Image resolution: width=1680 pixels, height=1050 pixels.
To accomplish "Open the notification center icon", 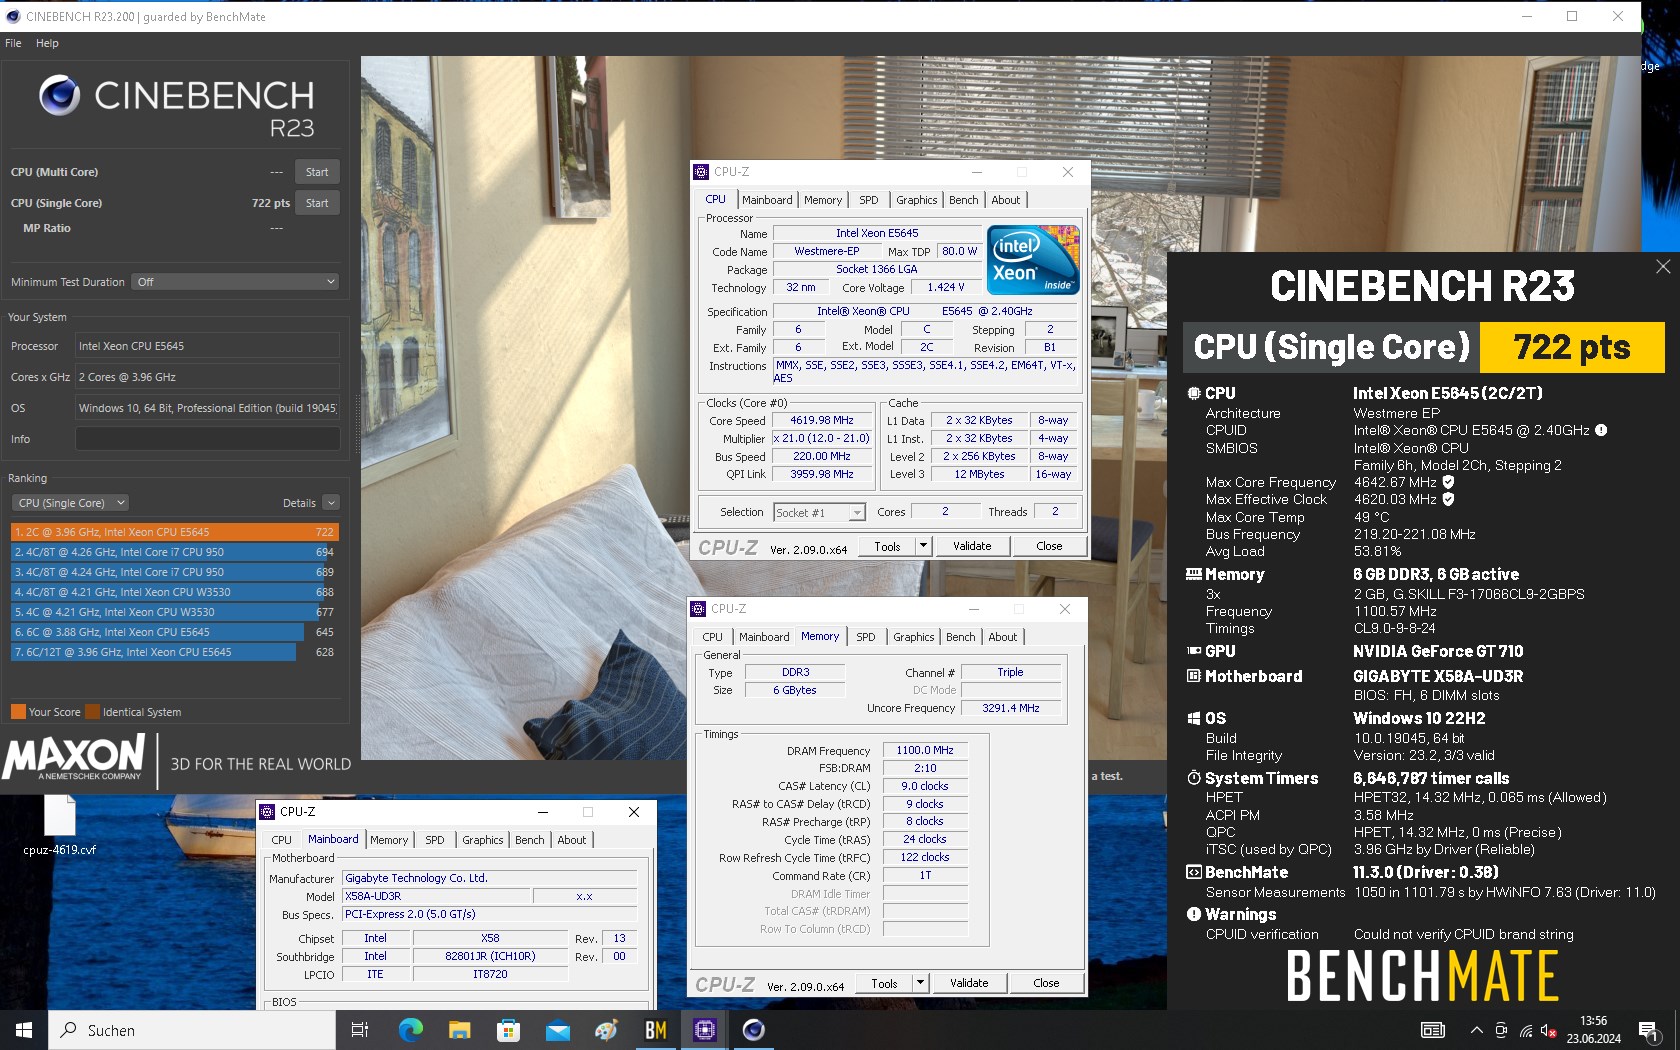I will tap(1649, 1030).
